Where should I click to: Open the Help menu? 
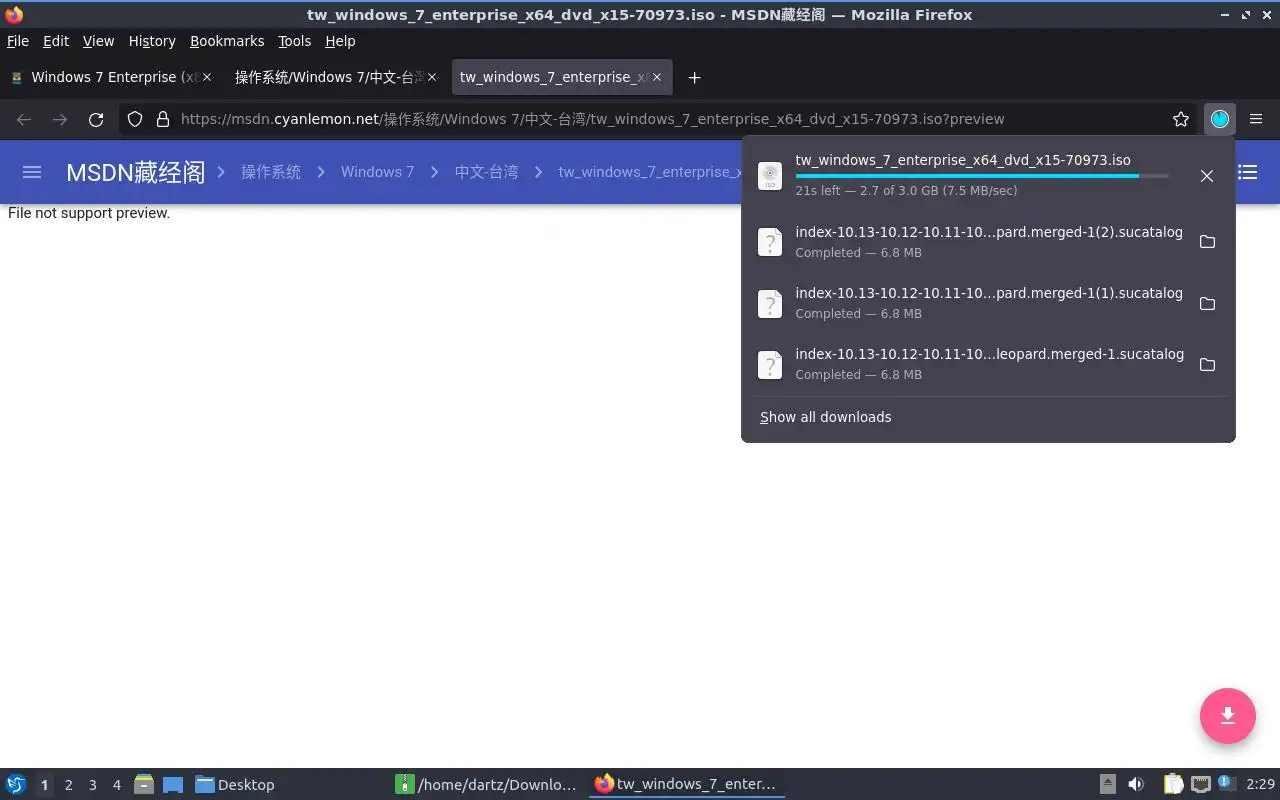pos(340,41)
